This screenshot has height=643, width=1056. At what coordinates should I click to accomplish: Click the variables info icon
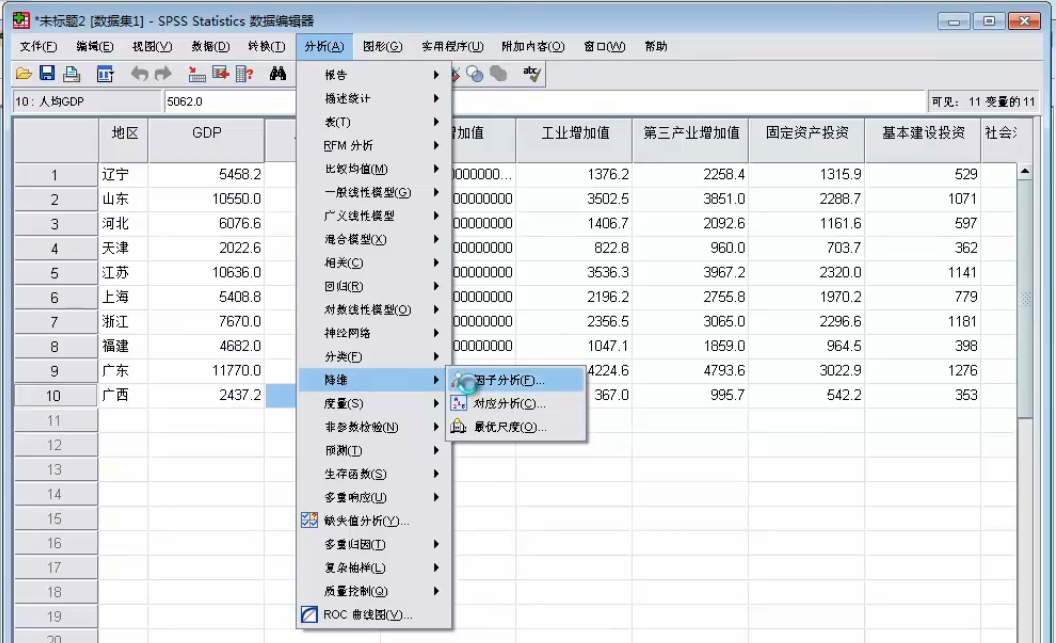[x=244, y=73]
